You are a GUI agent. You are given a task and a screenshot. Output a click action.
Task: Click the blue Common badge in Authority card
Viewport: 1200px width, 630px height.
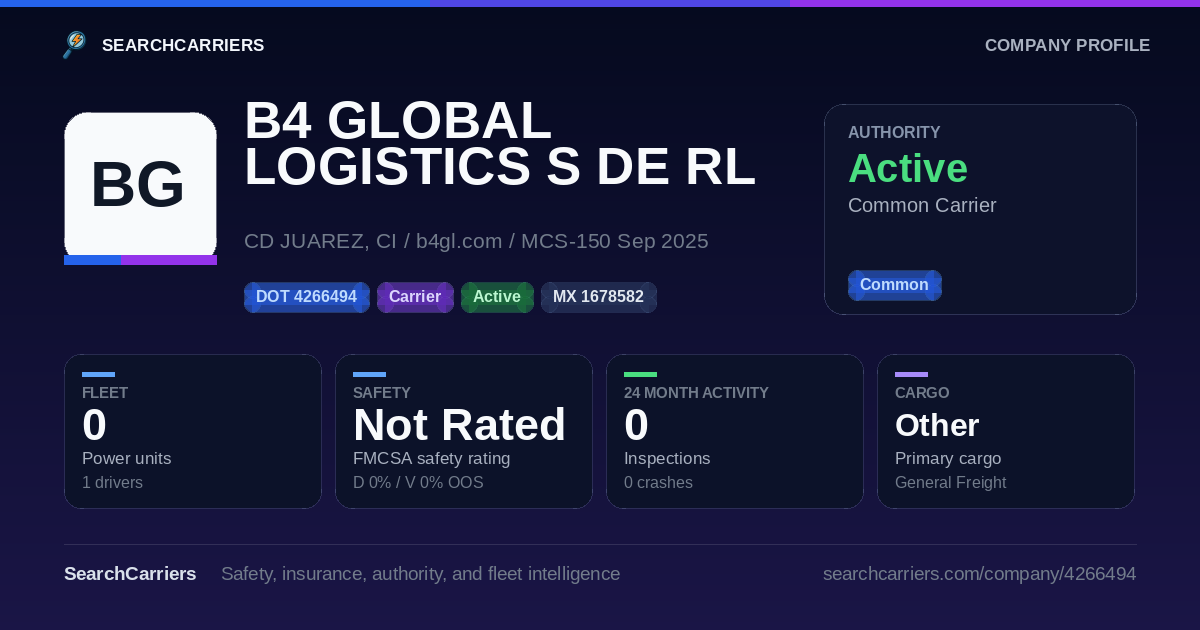(x=894, y=285)
